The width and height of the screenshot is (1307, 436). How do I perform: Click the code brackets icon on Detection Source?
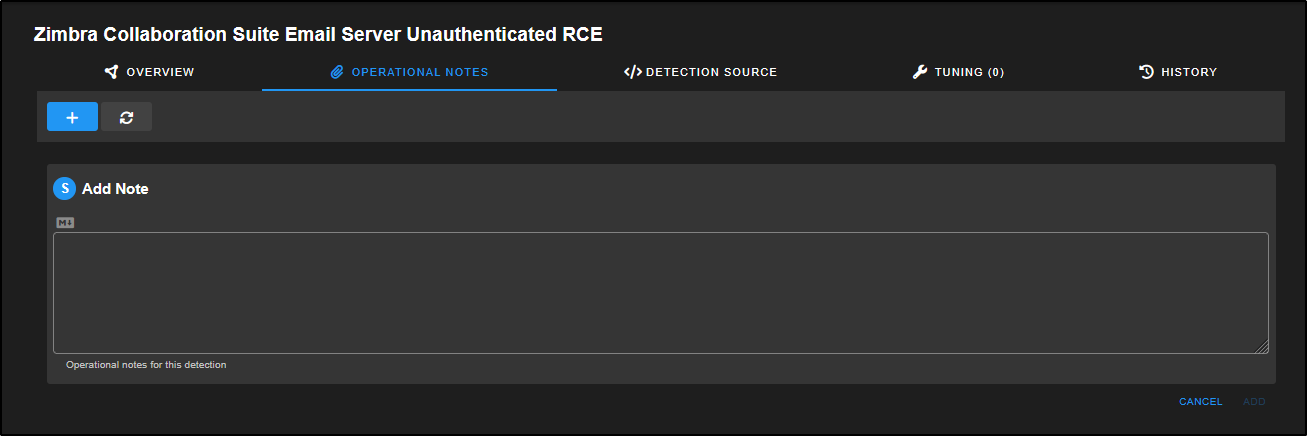click(x=632, y=72)
